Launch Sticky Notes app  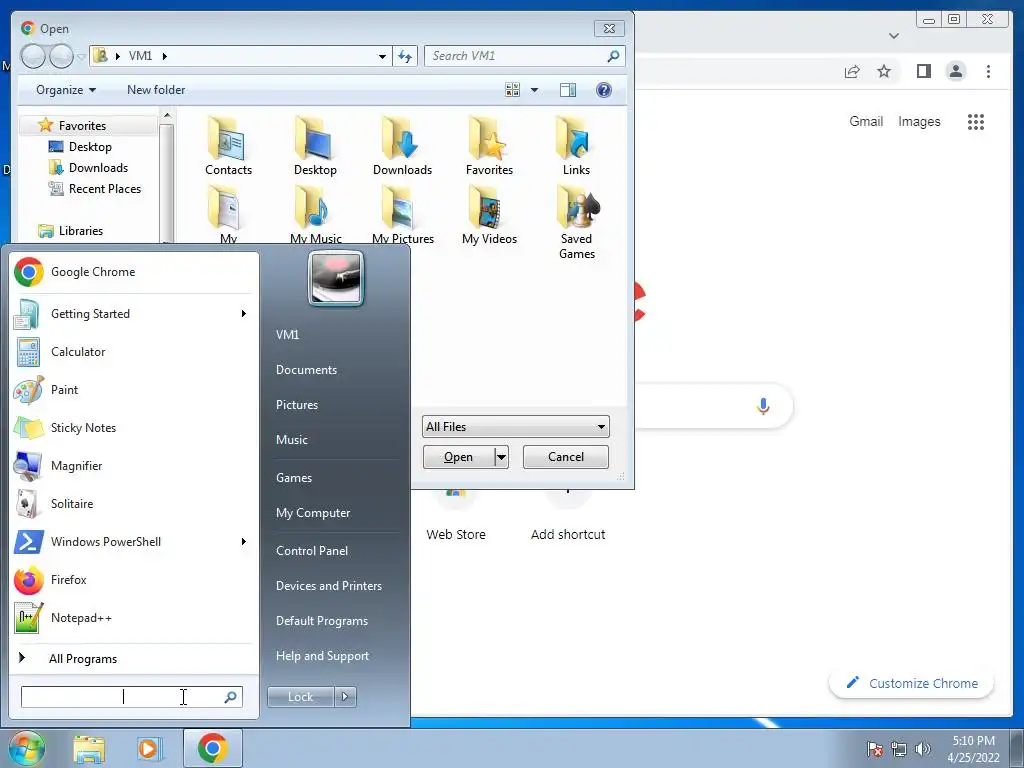tap(133, 428)
